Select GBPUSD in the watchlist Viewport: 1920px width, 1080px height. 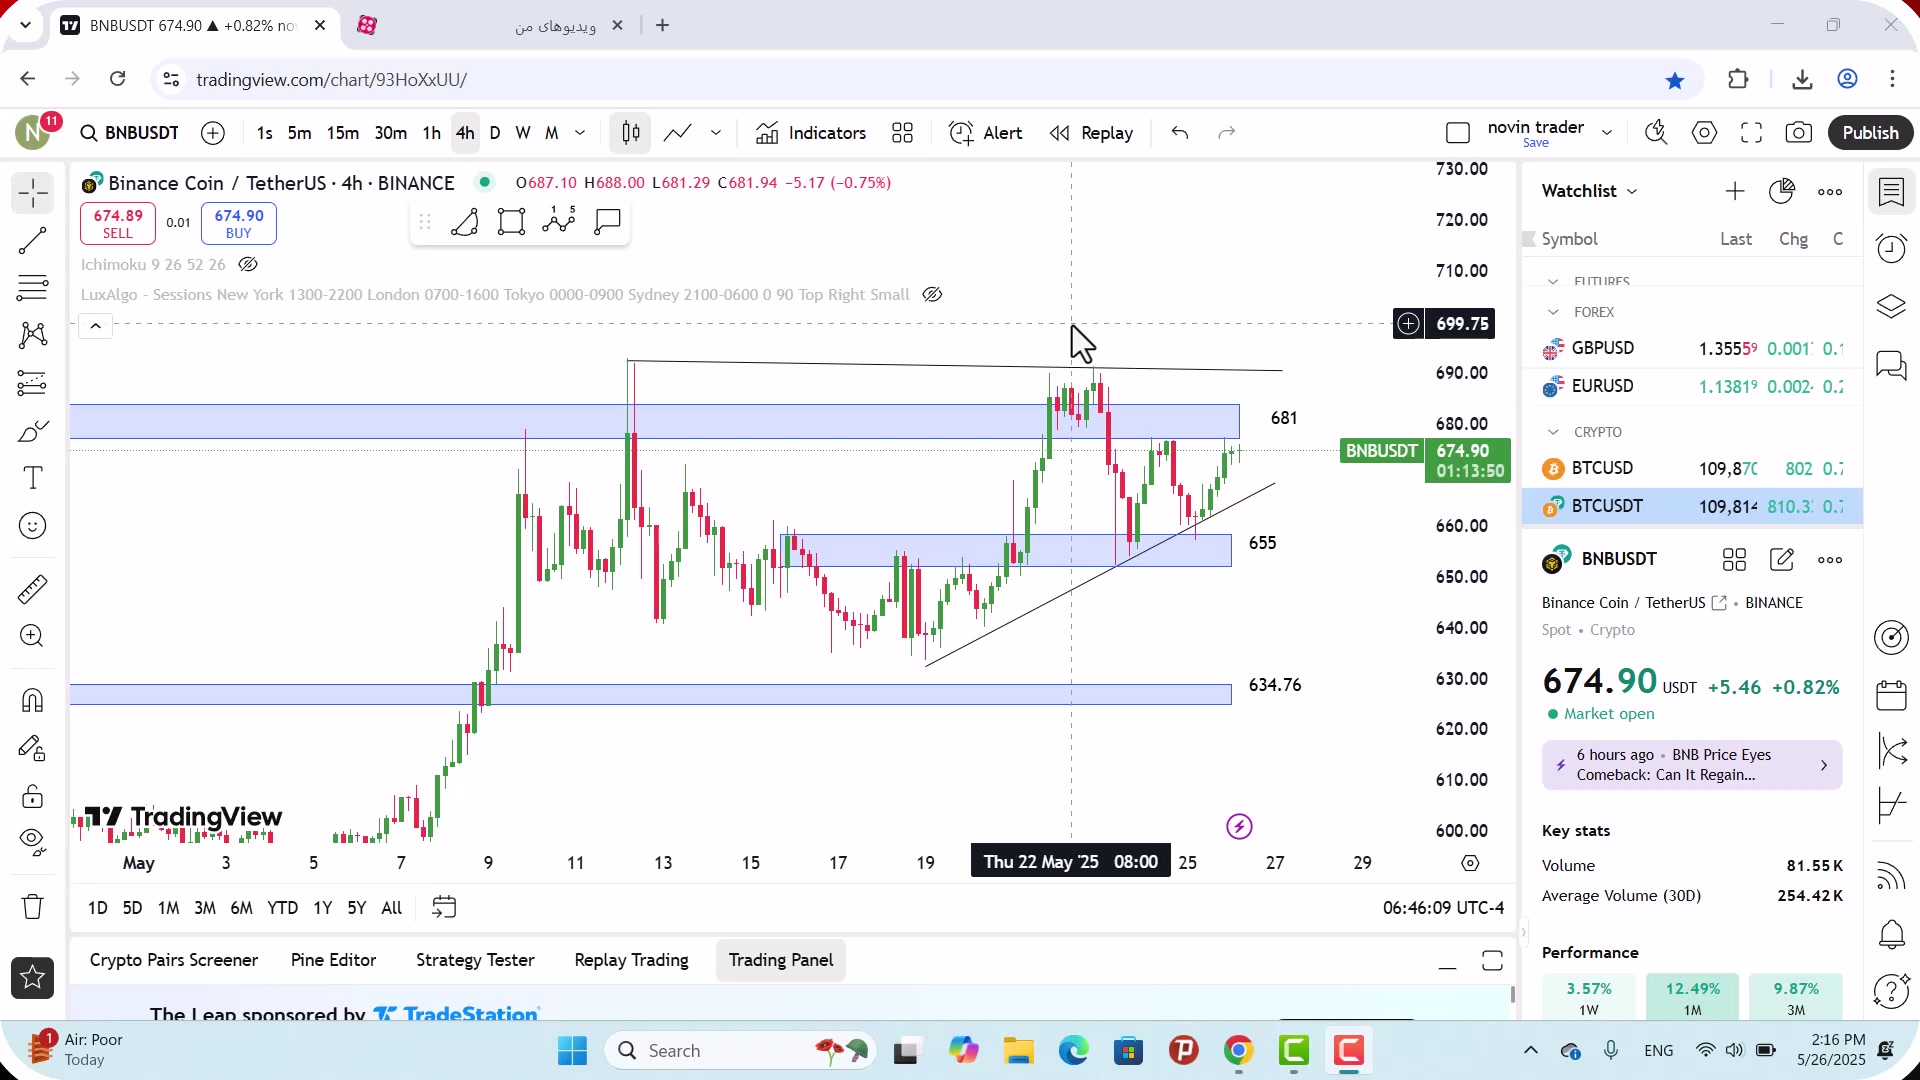click(x=1692, y=349)
